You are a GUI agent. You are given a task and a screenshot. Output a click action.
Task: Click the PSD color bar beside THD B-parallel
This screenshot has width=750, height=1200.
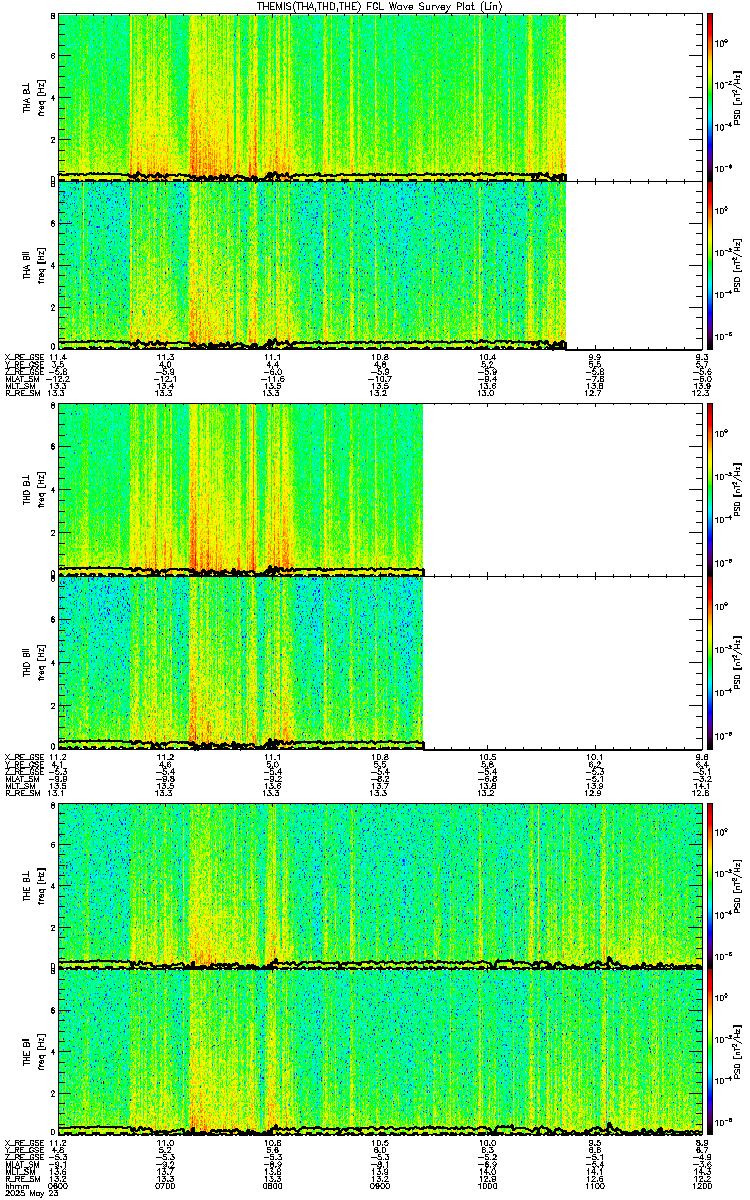coord(709,660)
